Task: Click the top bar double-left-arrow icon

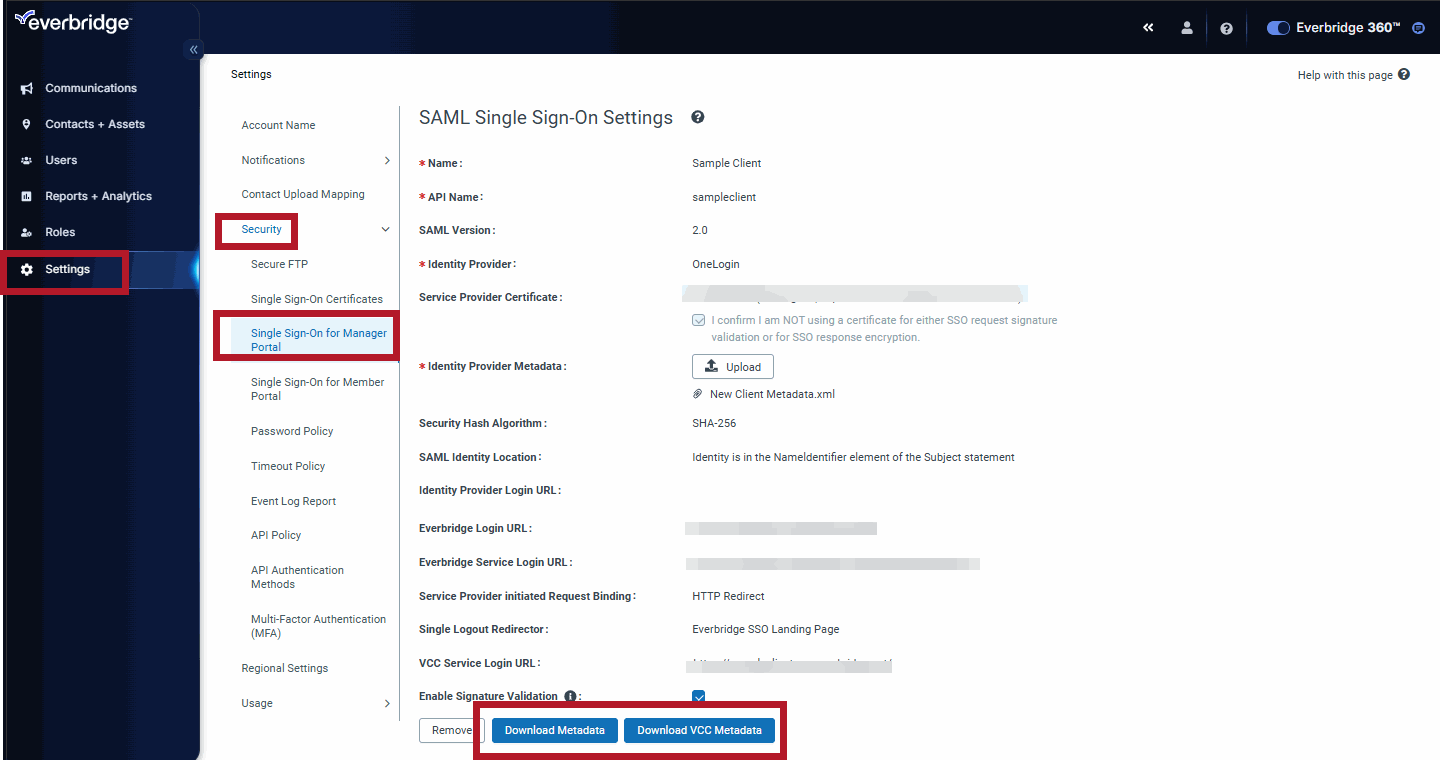Action: click(1148, 28)
